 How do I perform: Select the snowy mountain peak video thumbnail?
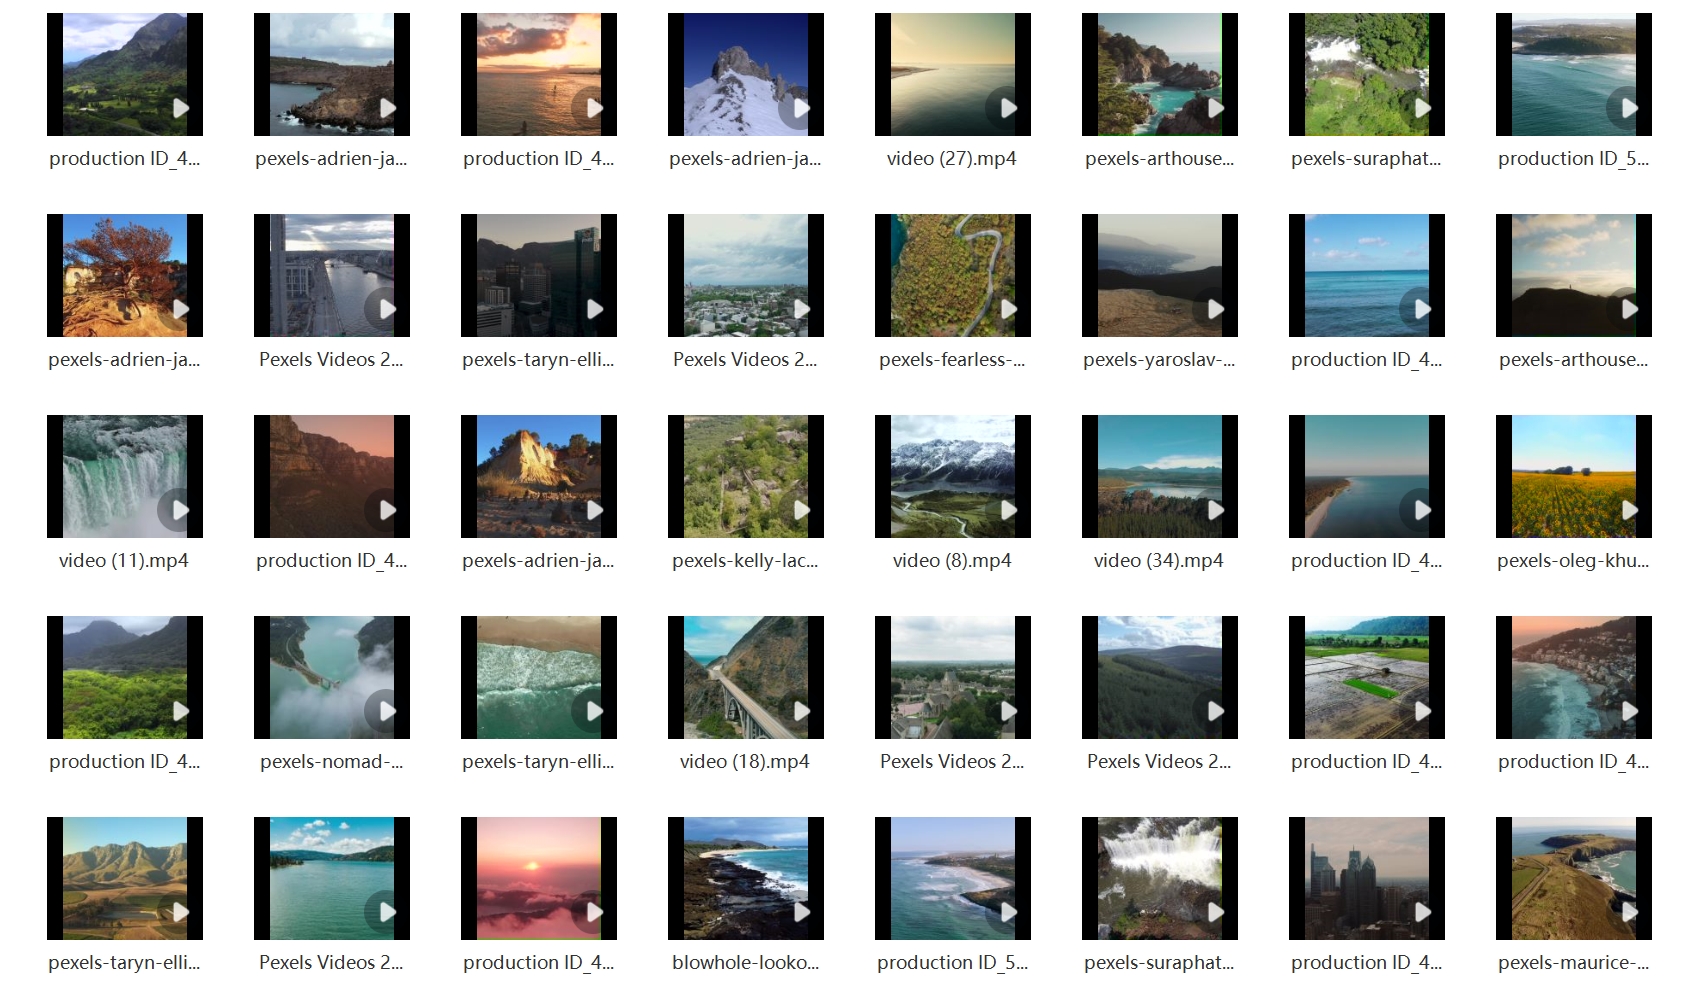click(x=746, y=74)
